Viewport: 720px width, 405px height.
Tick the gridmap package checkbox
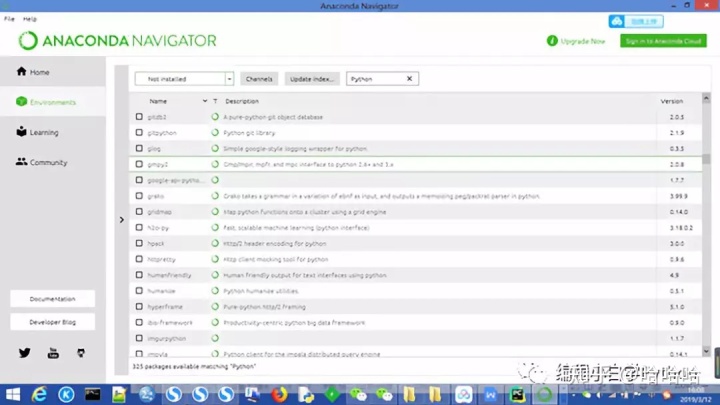(x=139, y=212)
